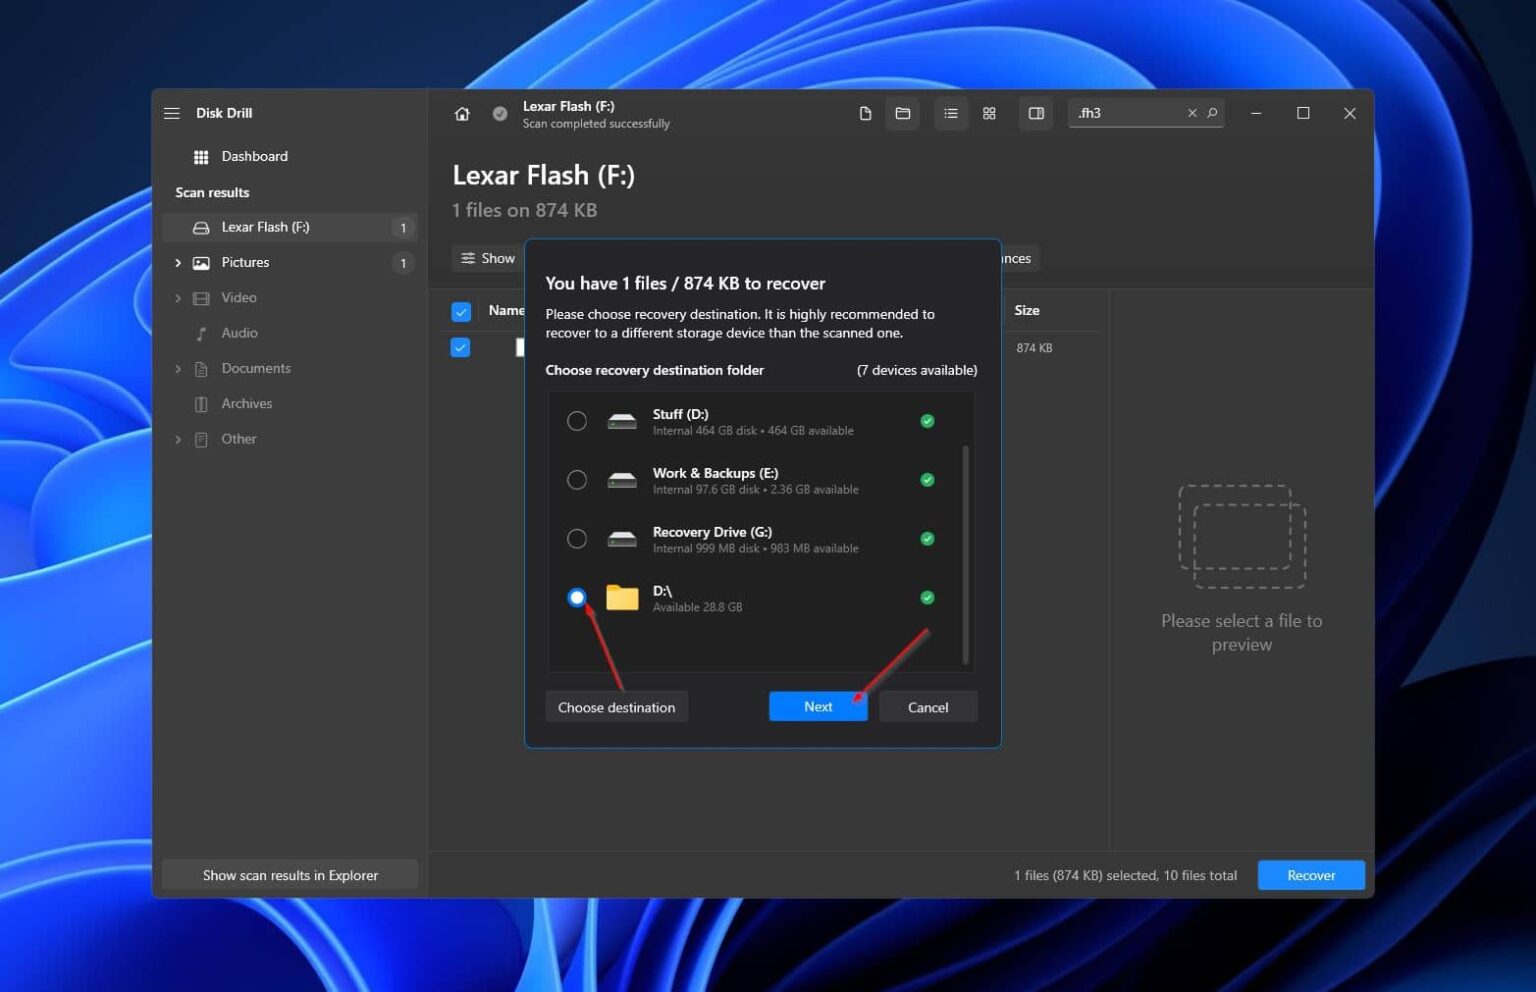Click the Choose destination button
Viewport: 1536px width, 992px height.
[x=616, y=707]
